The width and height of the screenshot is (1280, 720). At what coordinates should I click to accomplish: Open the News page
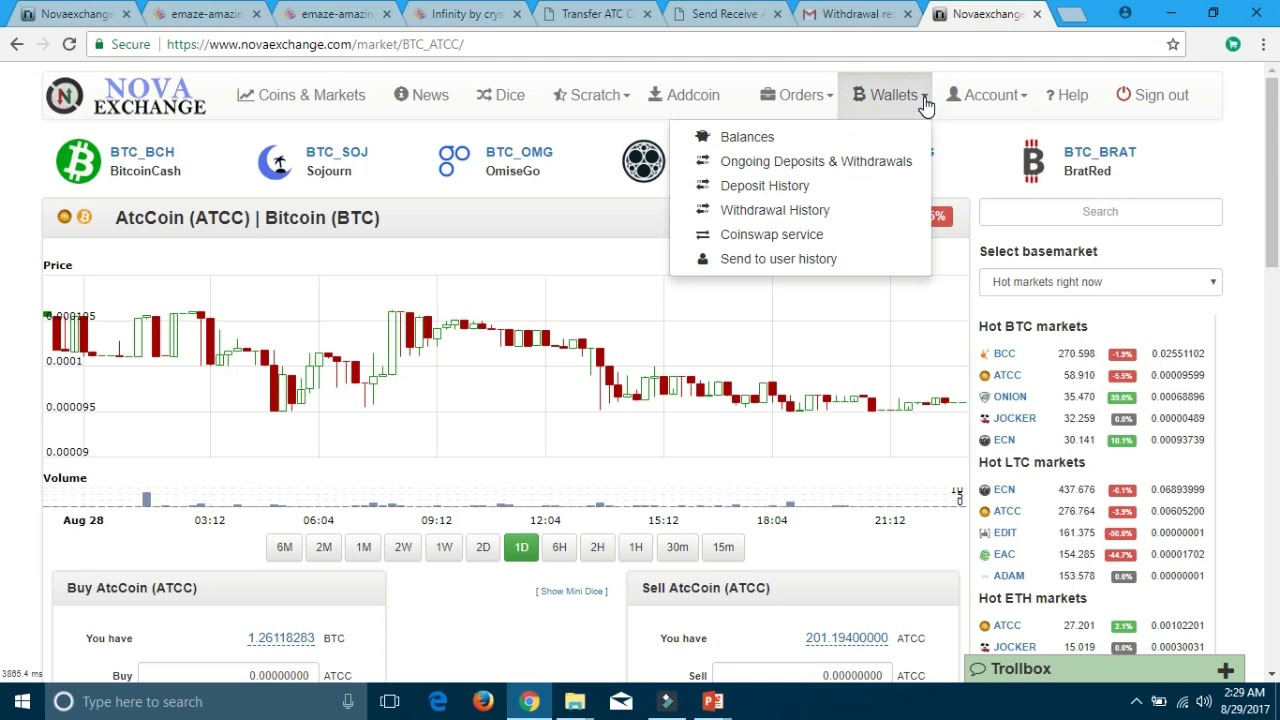[x=421, y=95]
